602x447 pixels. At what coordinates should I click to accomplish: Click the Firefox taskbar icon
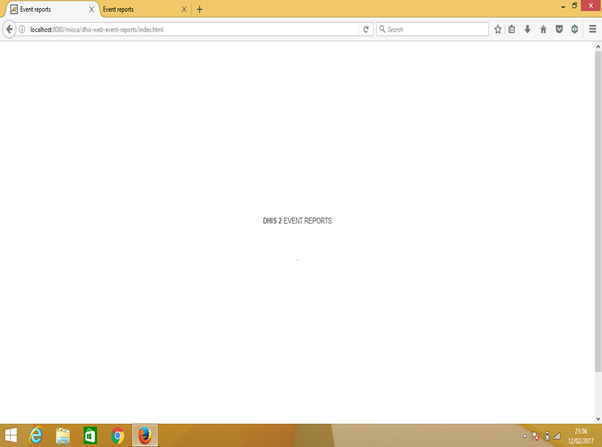coord(145,435)
